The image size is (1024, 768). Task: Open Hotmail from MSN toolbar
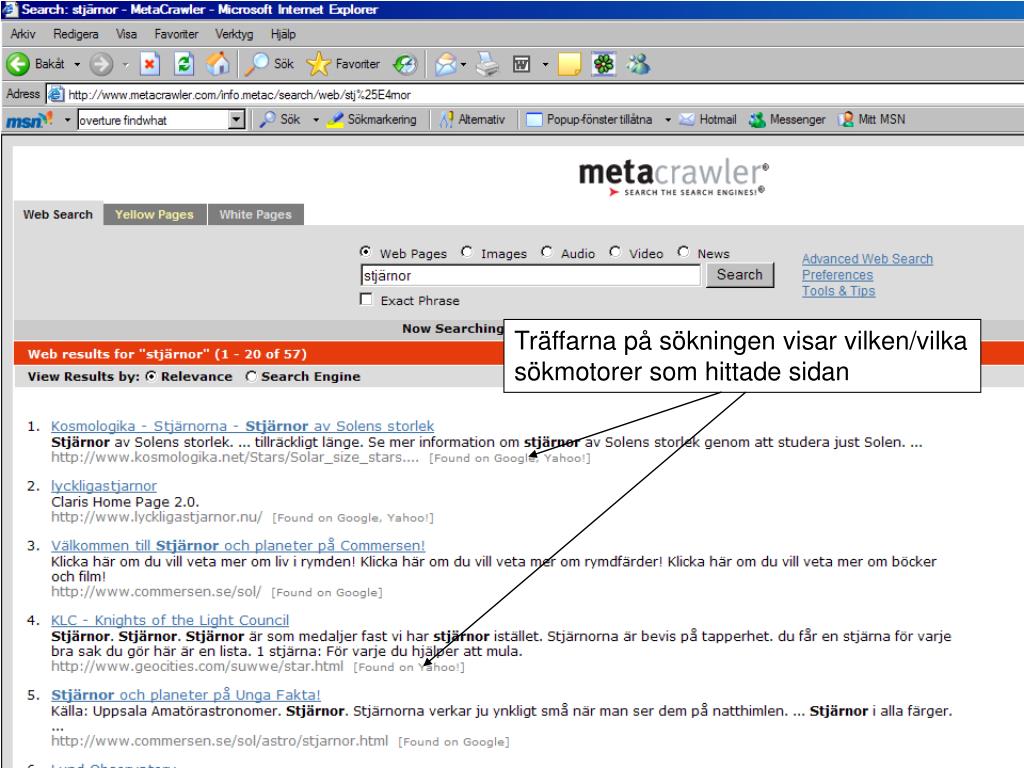[708, 120]
